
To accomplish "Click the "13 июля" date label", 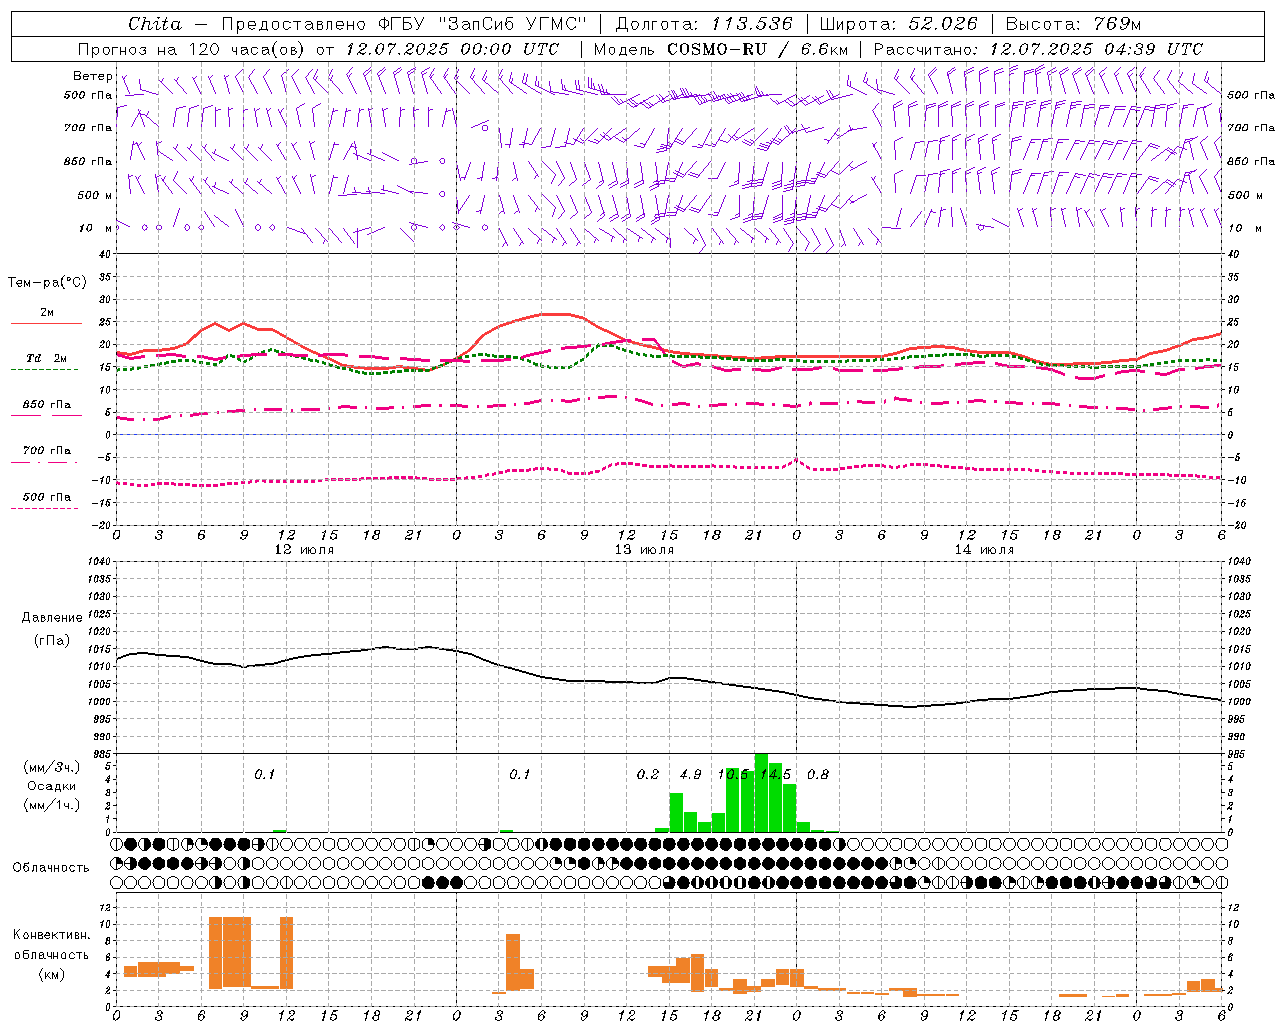I will pos(644,550).
